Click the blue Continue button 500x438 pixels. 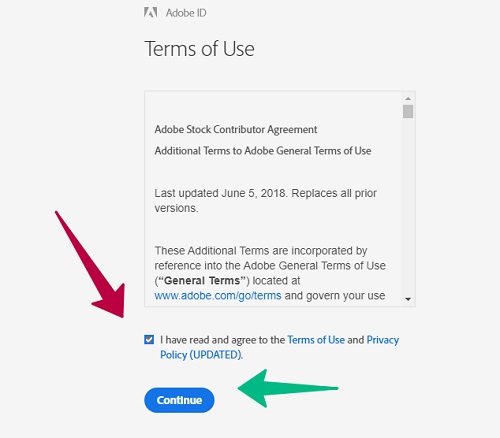pyautogui.click(x=179, y=400)
